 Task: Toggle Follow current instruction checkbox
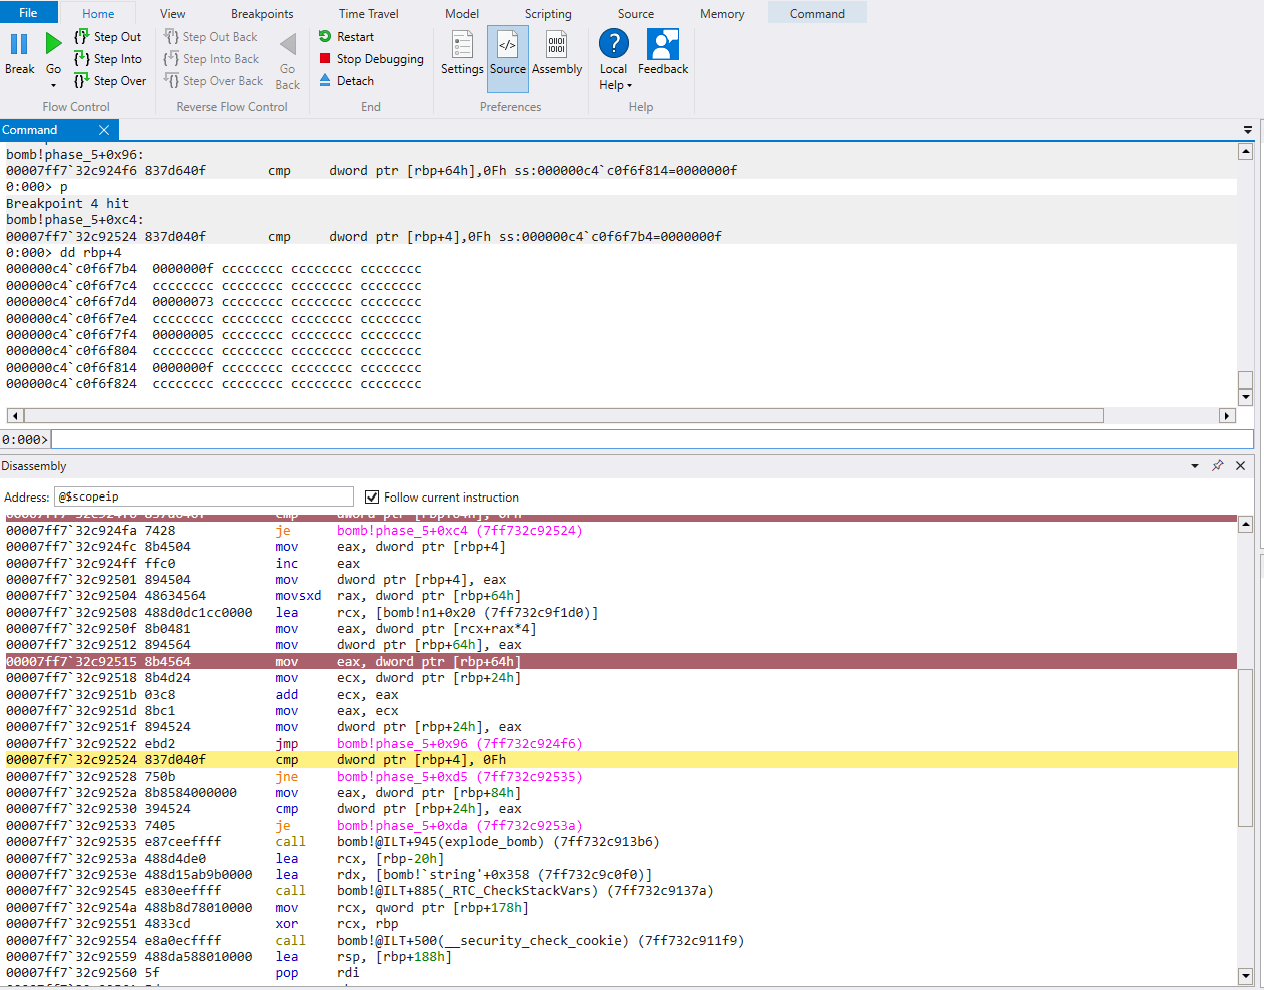pos(372,497)
